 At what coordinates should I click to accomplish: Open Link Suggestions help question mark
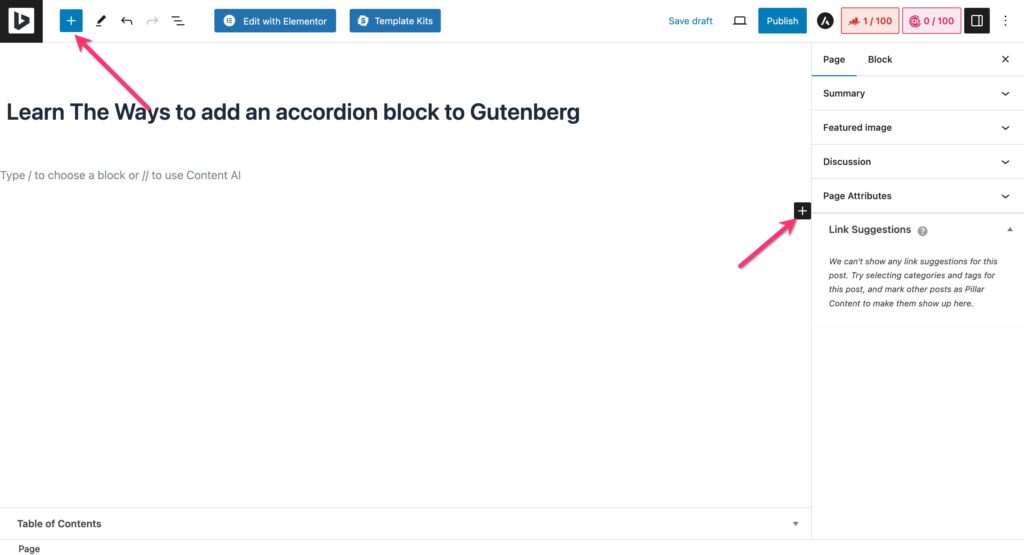[923, 231]
